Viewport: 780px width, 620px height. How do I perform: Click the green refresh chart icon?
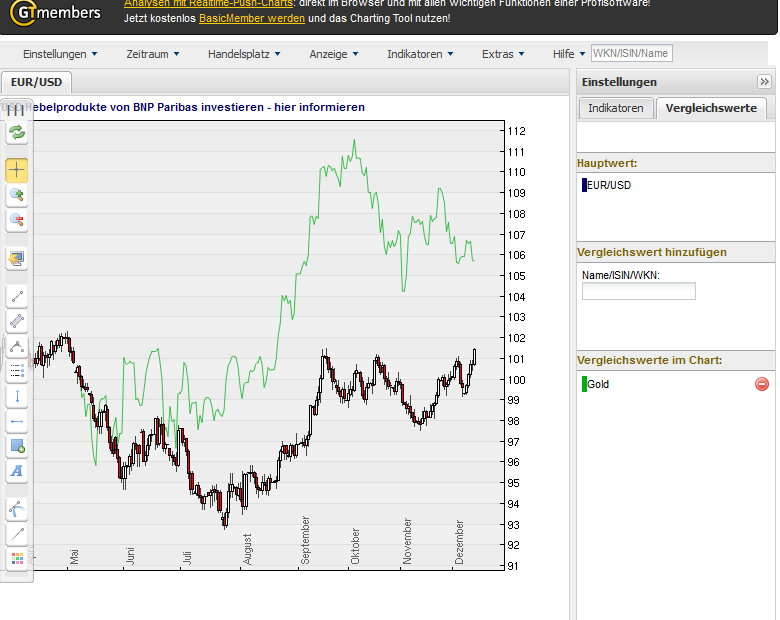coord(16,133)
